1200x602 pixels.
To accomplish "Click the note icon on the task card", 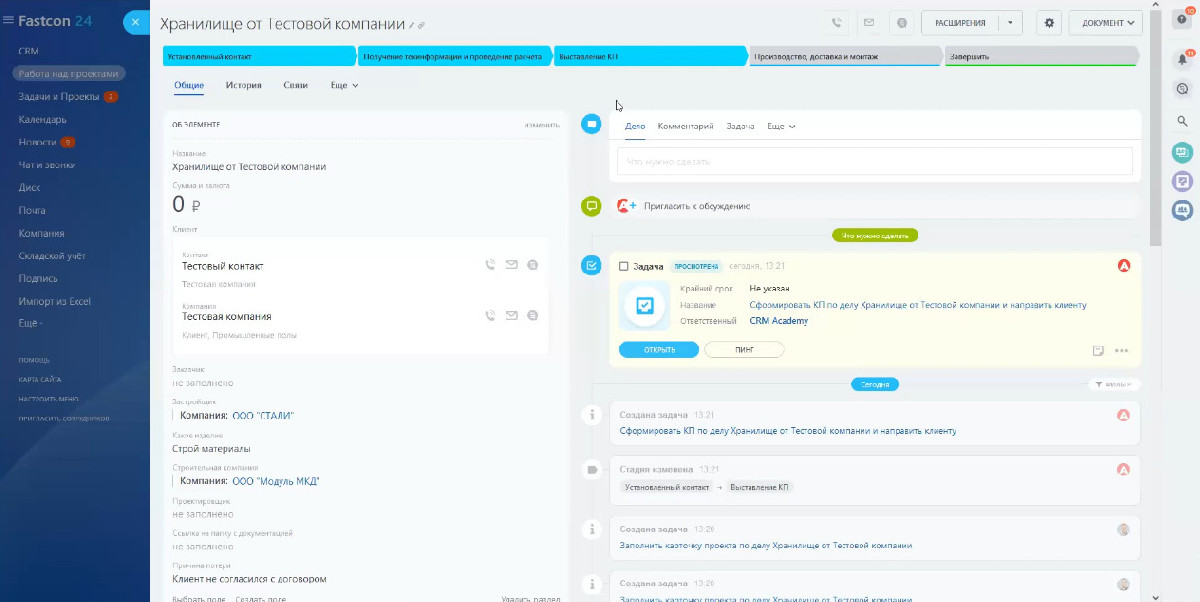I will pos(1098,351).
